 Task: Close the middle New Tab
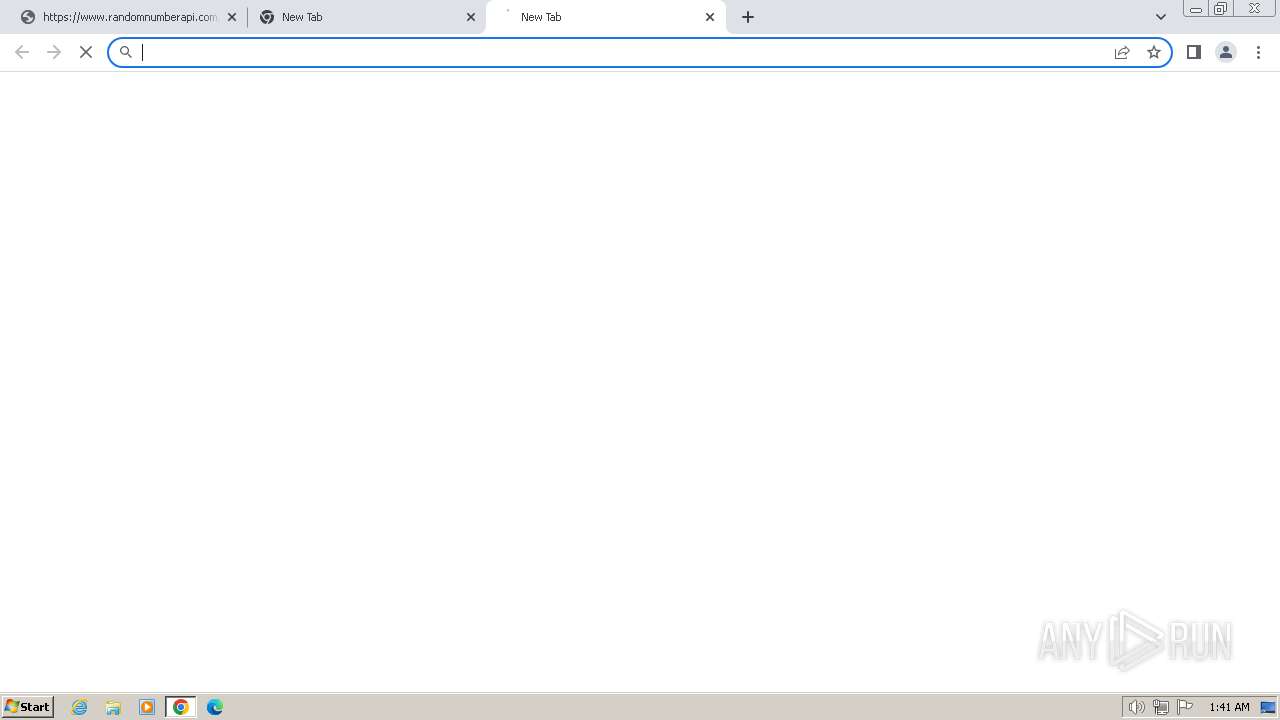[471, 17]
